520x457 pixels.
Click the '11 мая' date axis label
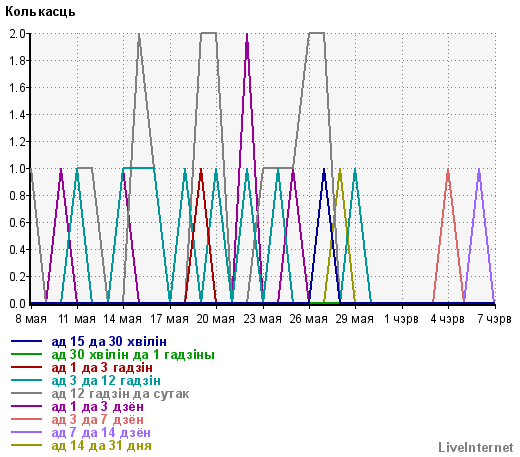77,319
